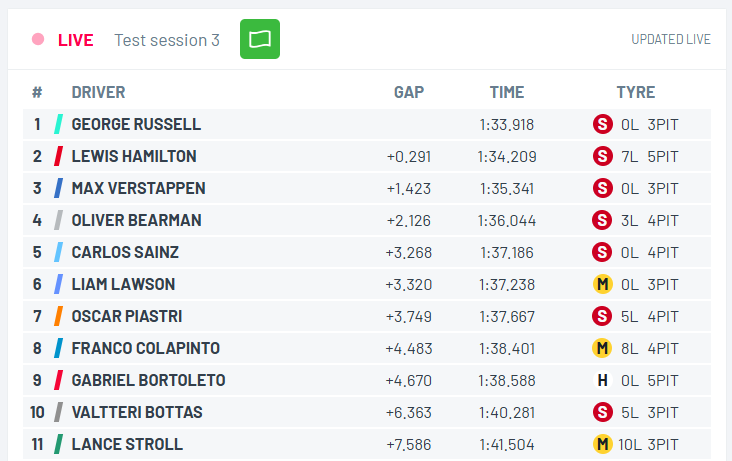Click Carlos Sainz's team color stripe

pos(59,252)
